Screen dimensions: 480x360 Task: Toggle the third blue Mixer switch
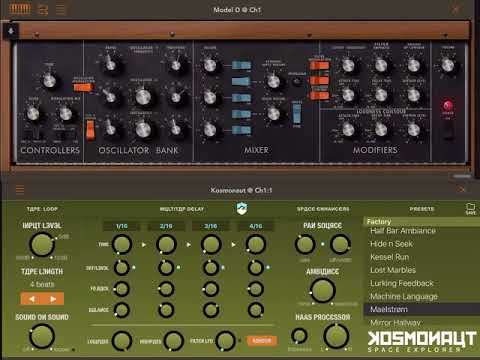pos(241,98)
